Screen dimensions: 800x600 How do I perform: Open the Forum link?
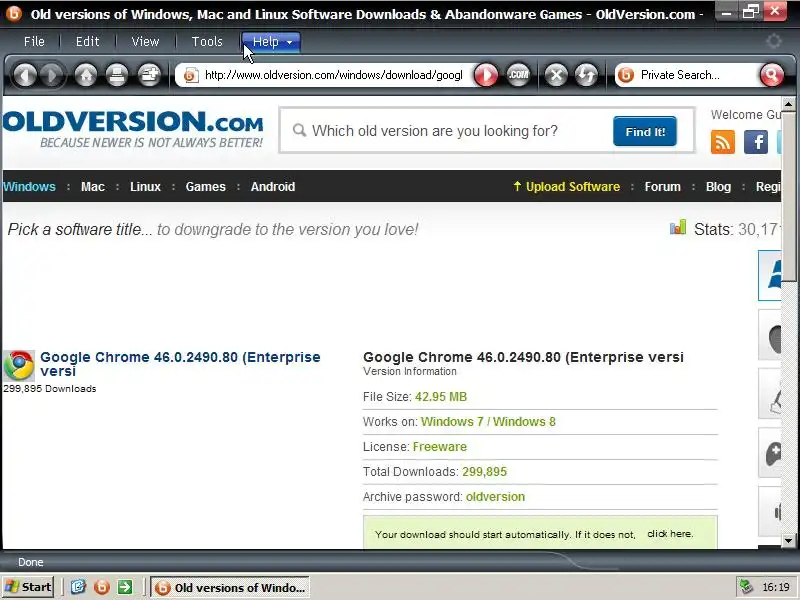pos(663,187)
